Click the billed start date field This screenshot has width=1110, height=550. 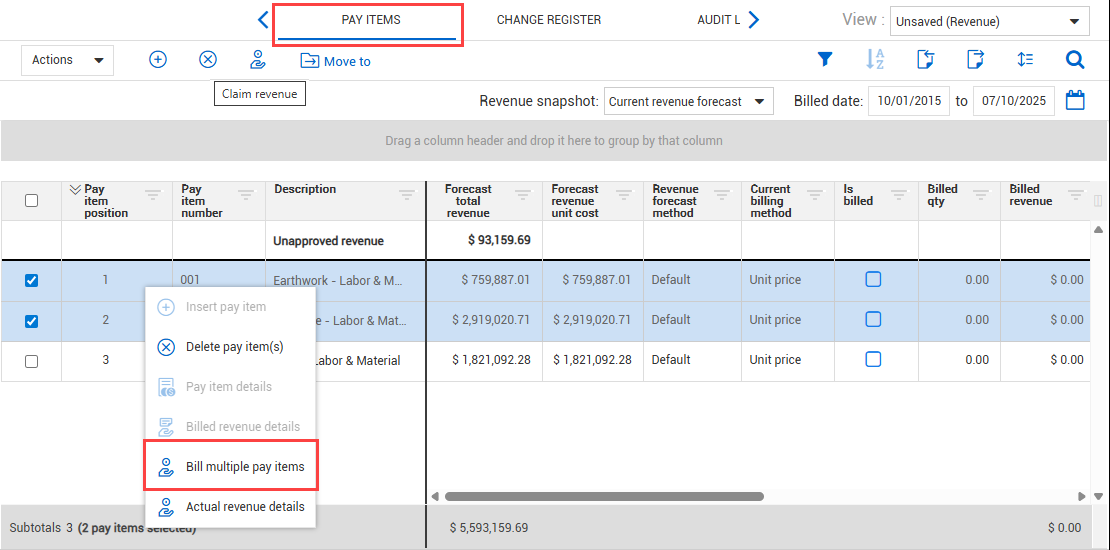(x=908, y=101)
